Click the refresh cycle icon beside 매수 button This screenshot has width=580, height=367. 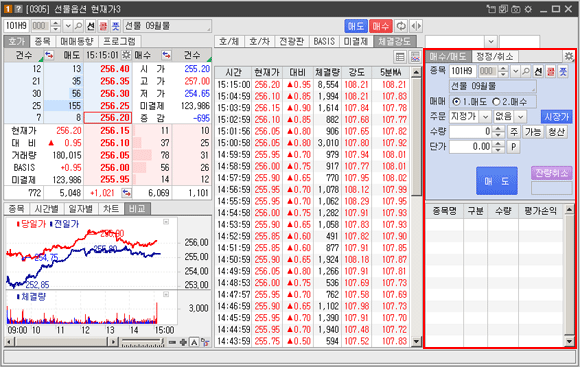pos(401,26)
